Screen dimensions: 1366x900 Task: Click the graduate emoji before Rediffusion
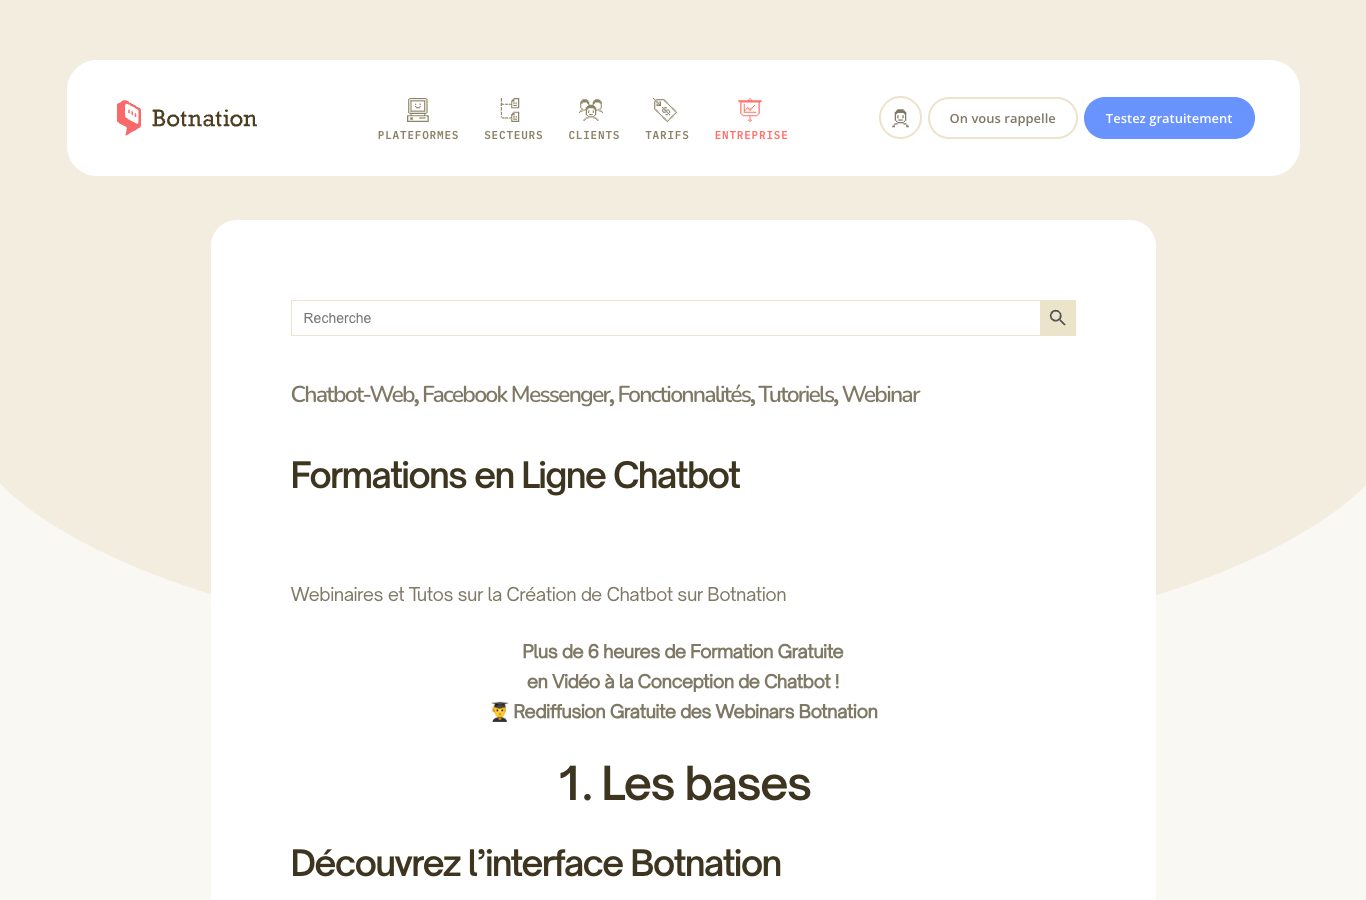pos(500,712)
